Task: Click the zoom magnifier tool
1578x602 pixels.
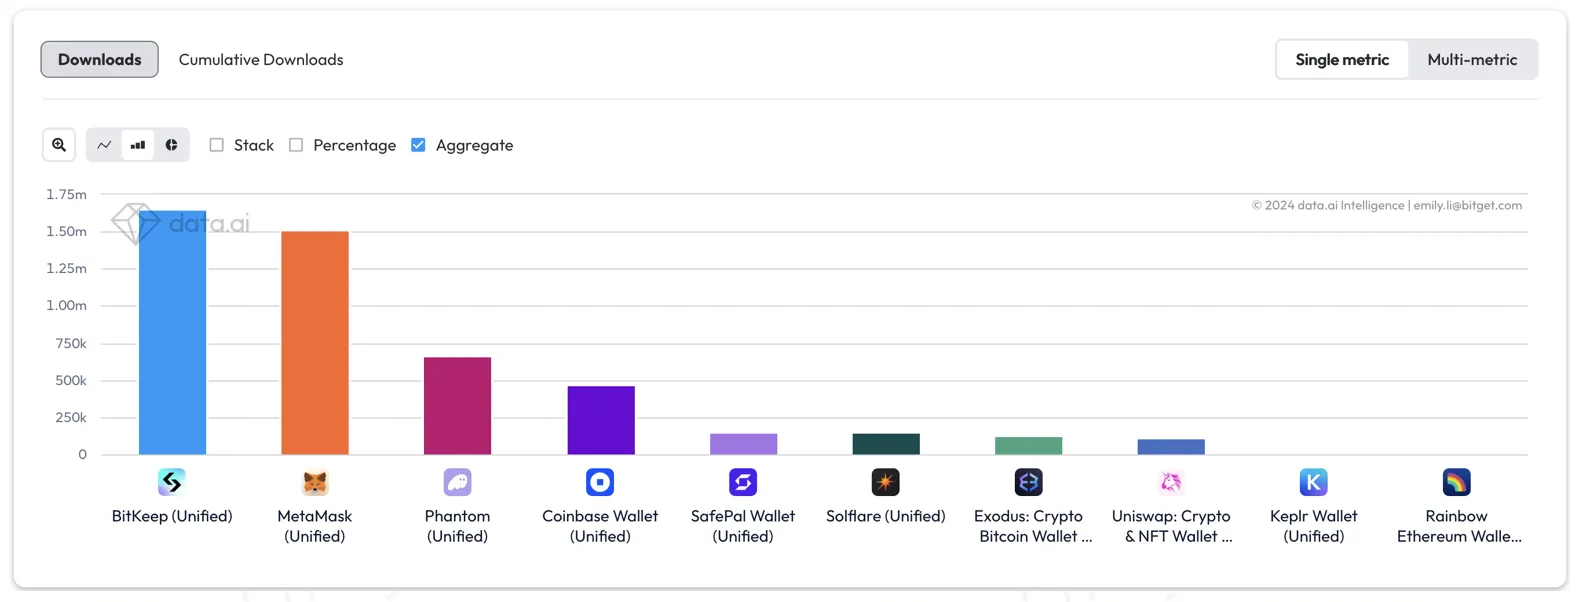Action: tap(58, 145)
